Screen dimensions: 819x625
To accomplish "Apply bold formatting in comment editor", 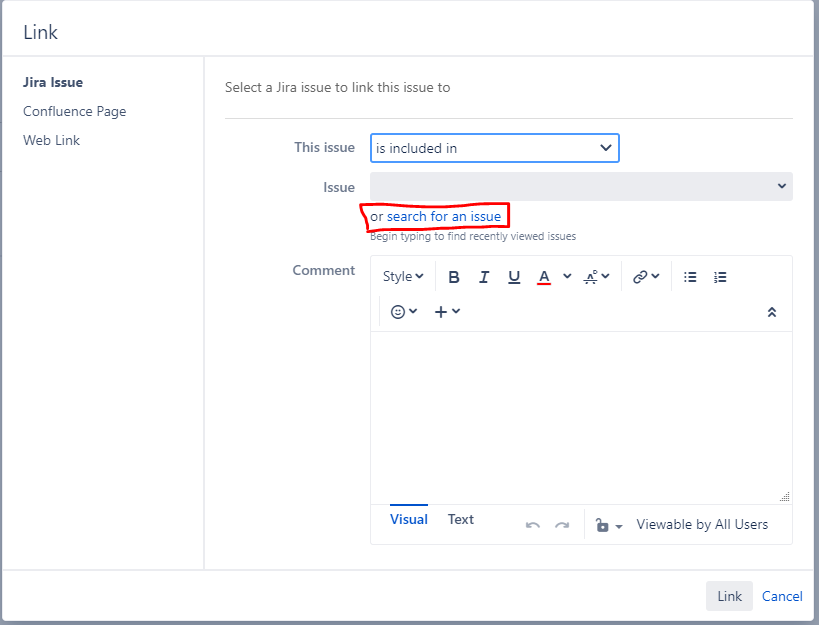I will coord(453,277).
